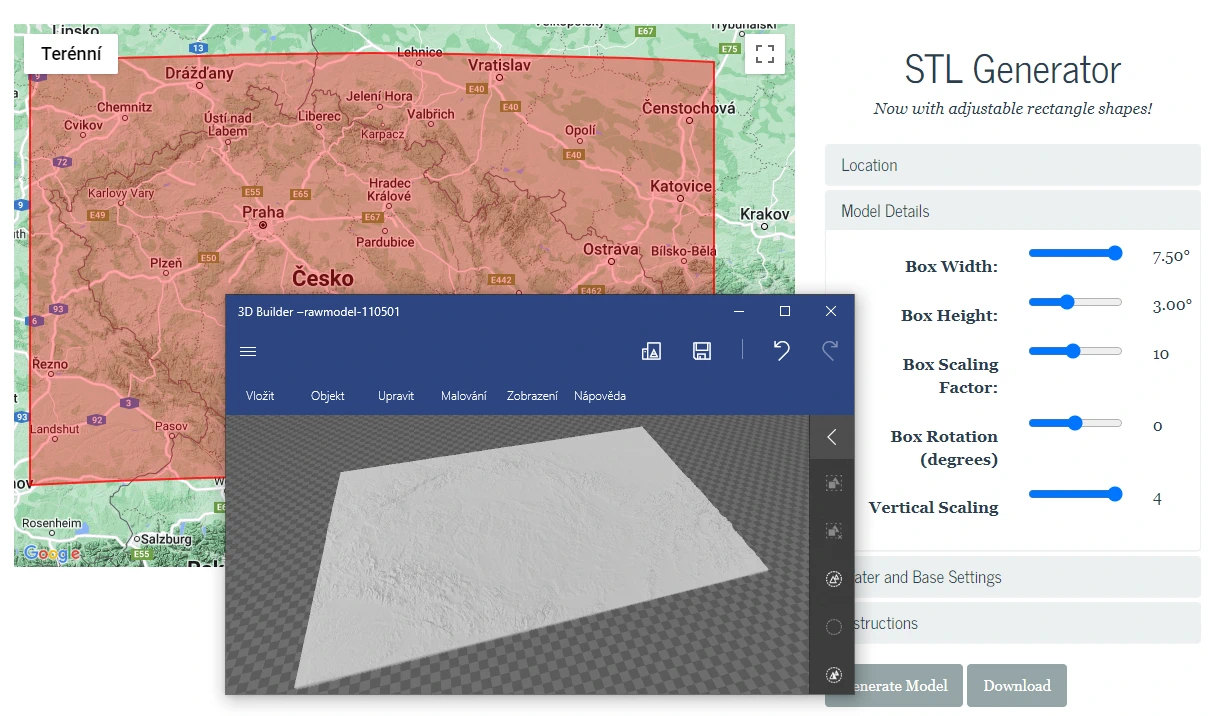Open the Objekt menu
Screen dimensions: 1211x716
[328, 396]
